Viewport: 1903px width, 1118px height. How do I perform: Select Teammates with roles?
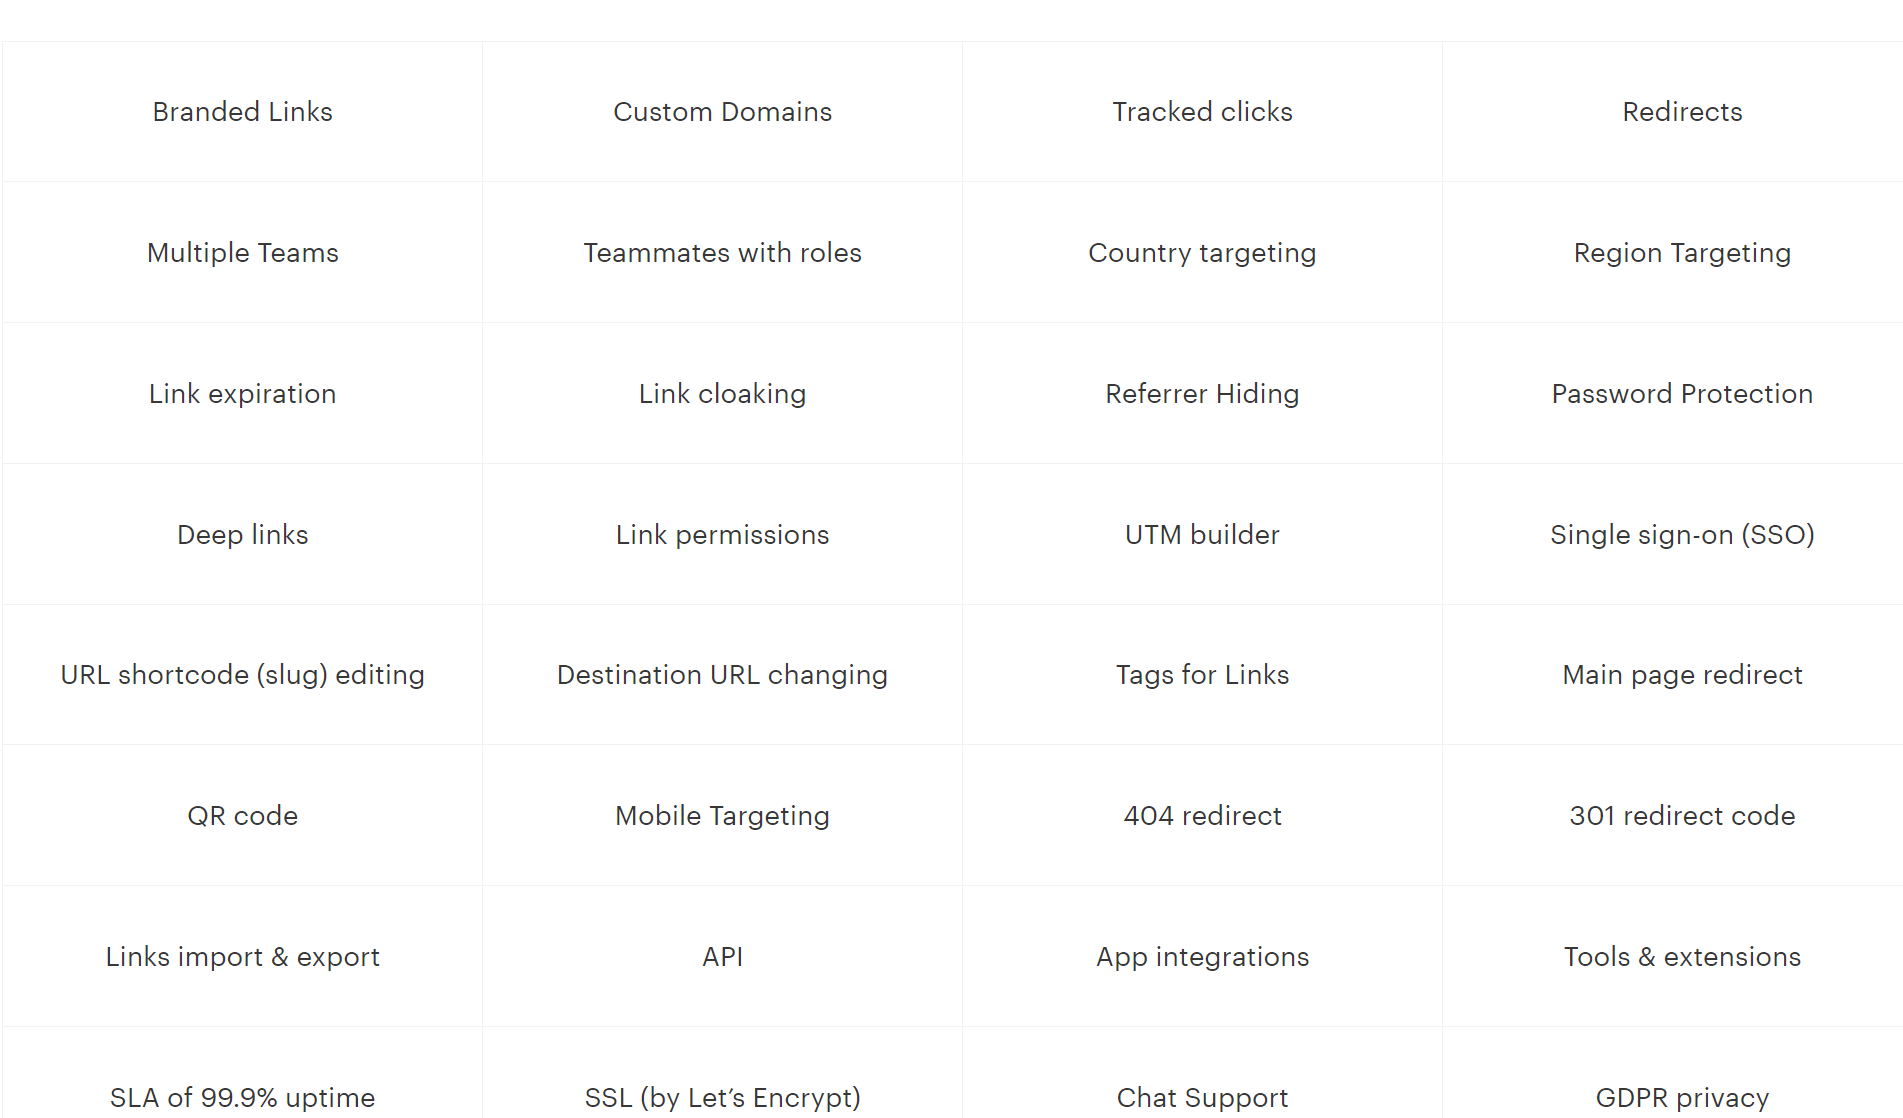click(x=722, y=253)
